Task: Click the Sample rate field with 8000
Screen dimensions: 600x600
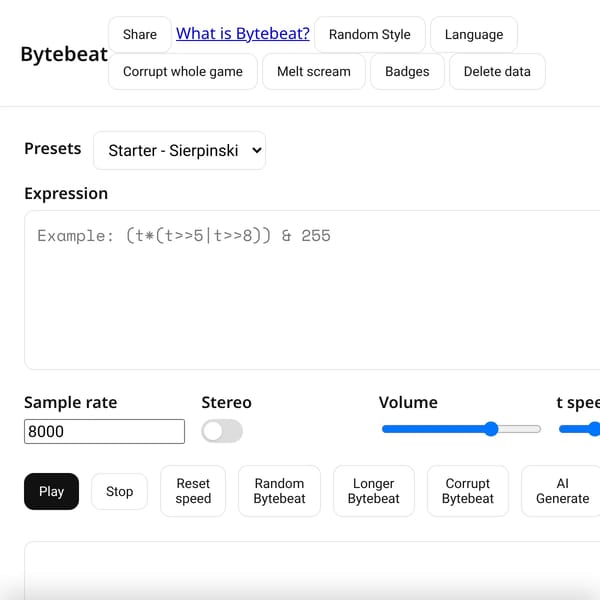Action: (x=104, y=431)
